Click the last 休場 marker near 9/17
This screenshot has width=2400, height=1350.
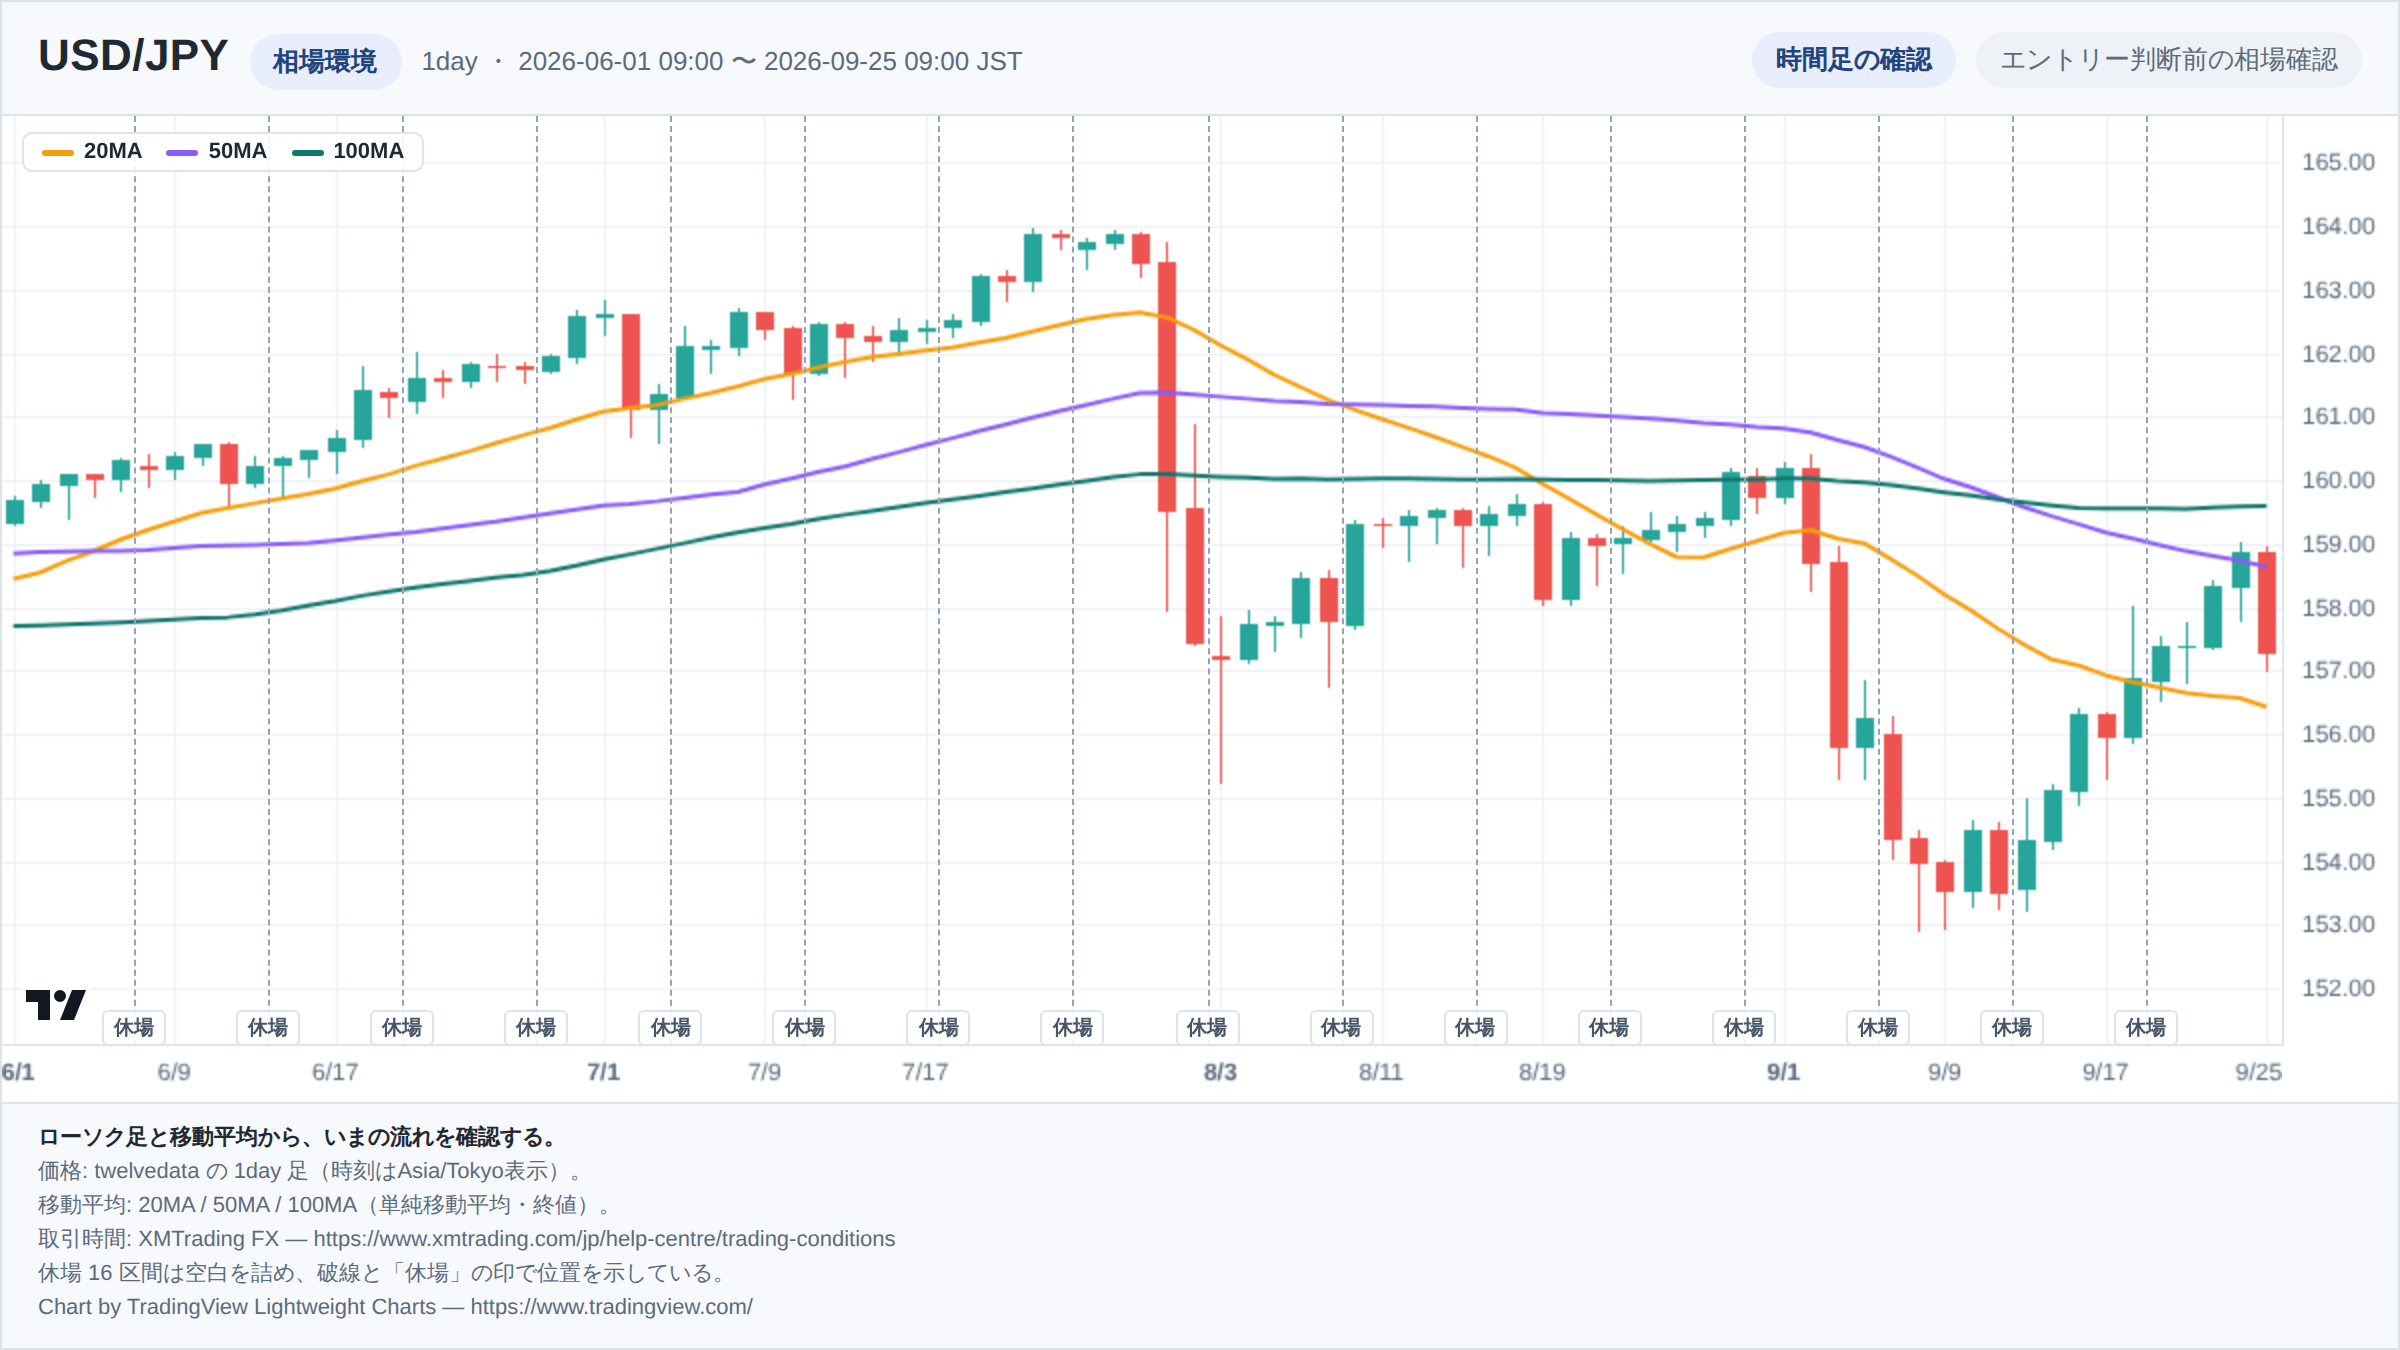tap(2146, 1027)
